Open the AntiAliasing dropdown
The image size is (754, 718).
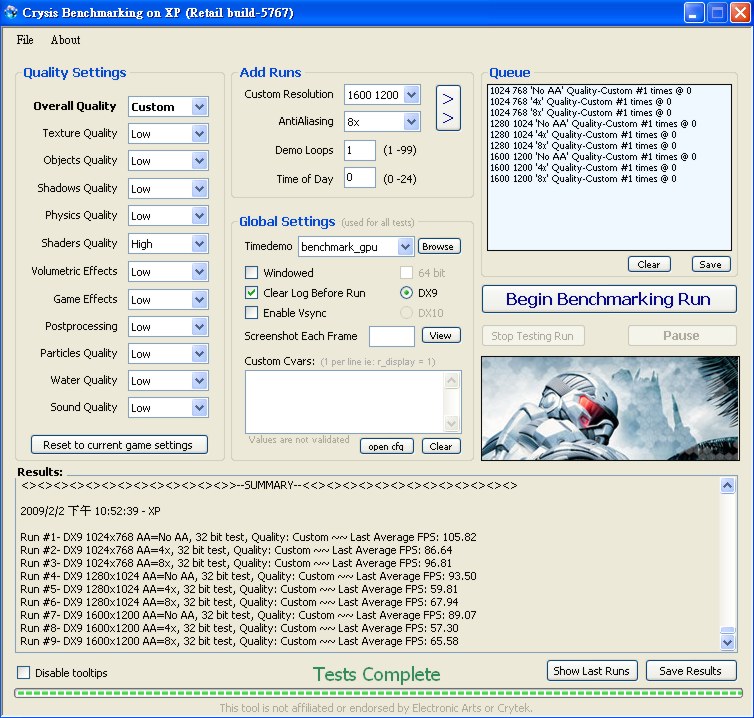coord(412,122)
